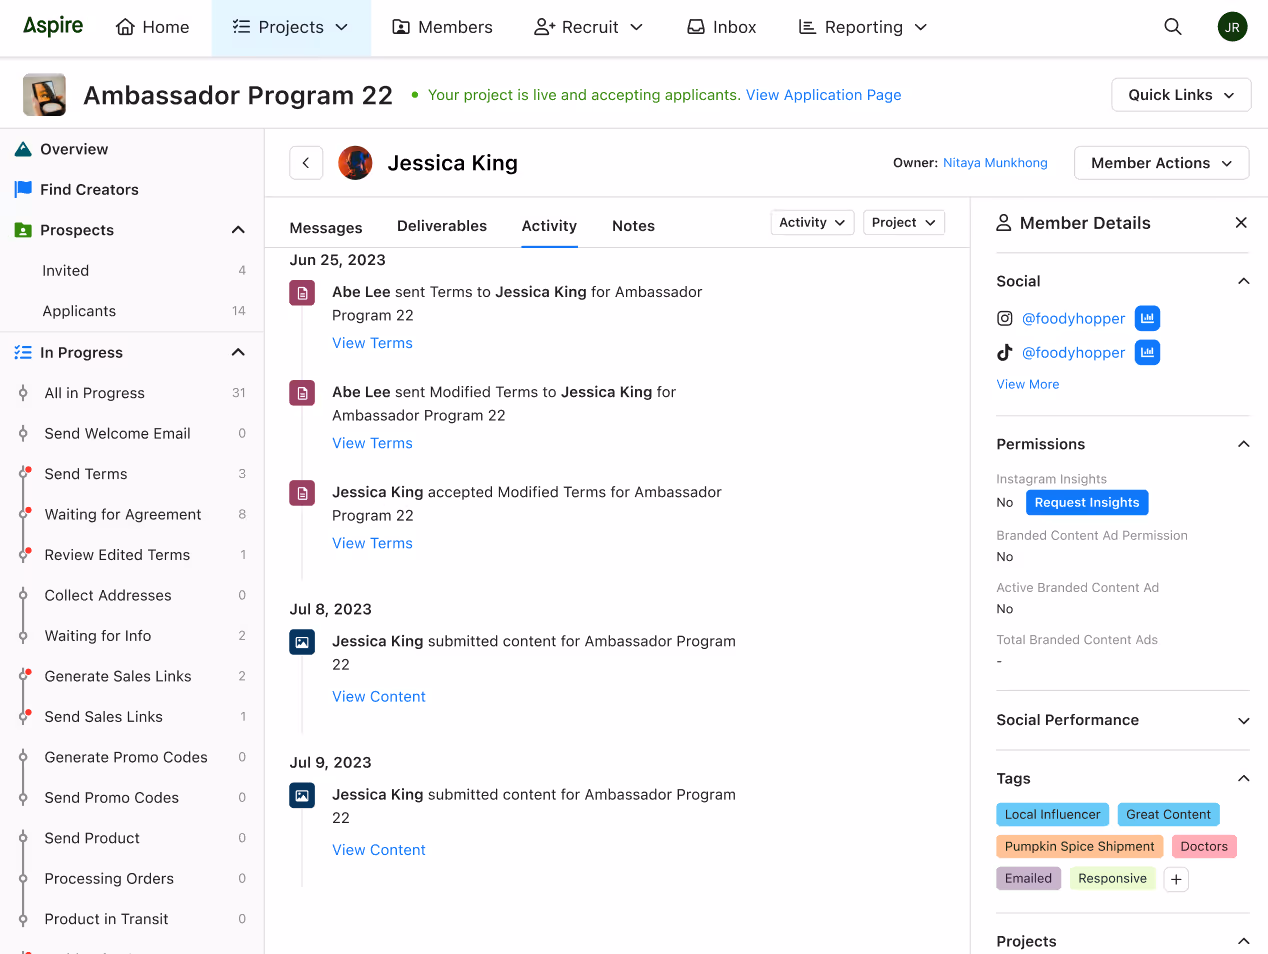Viewport: 1268px width, 954px height.
Task: Click the Overview triangle icon in sidebar
Action: coord(23,149)
